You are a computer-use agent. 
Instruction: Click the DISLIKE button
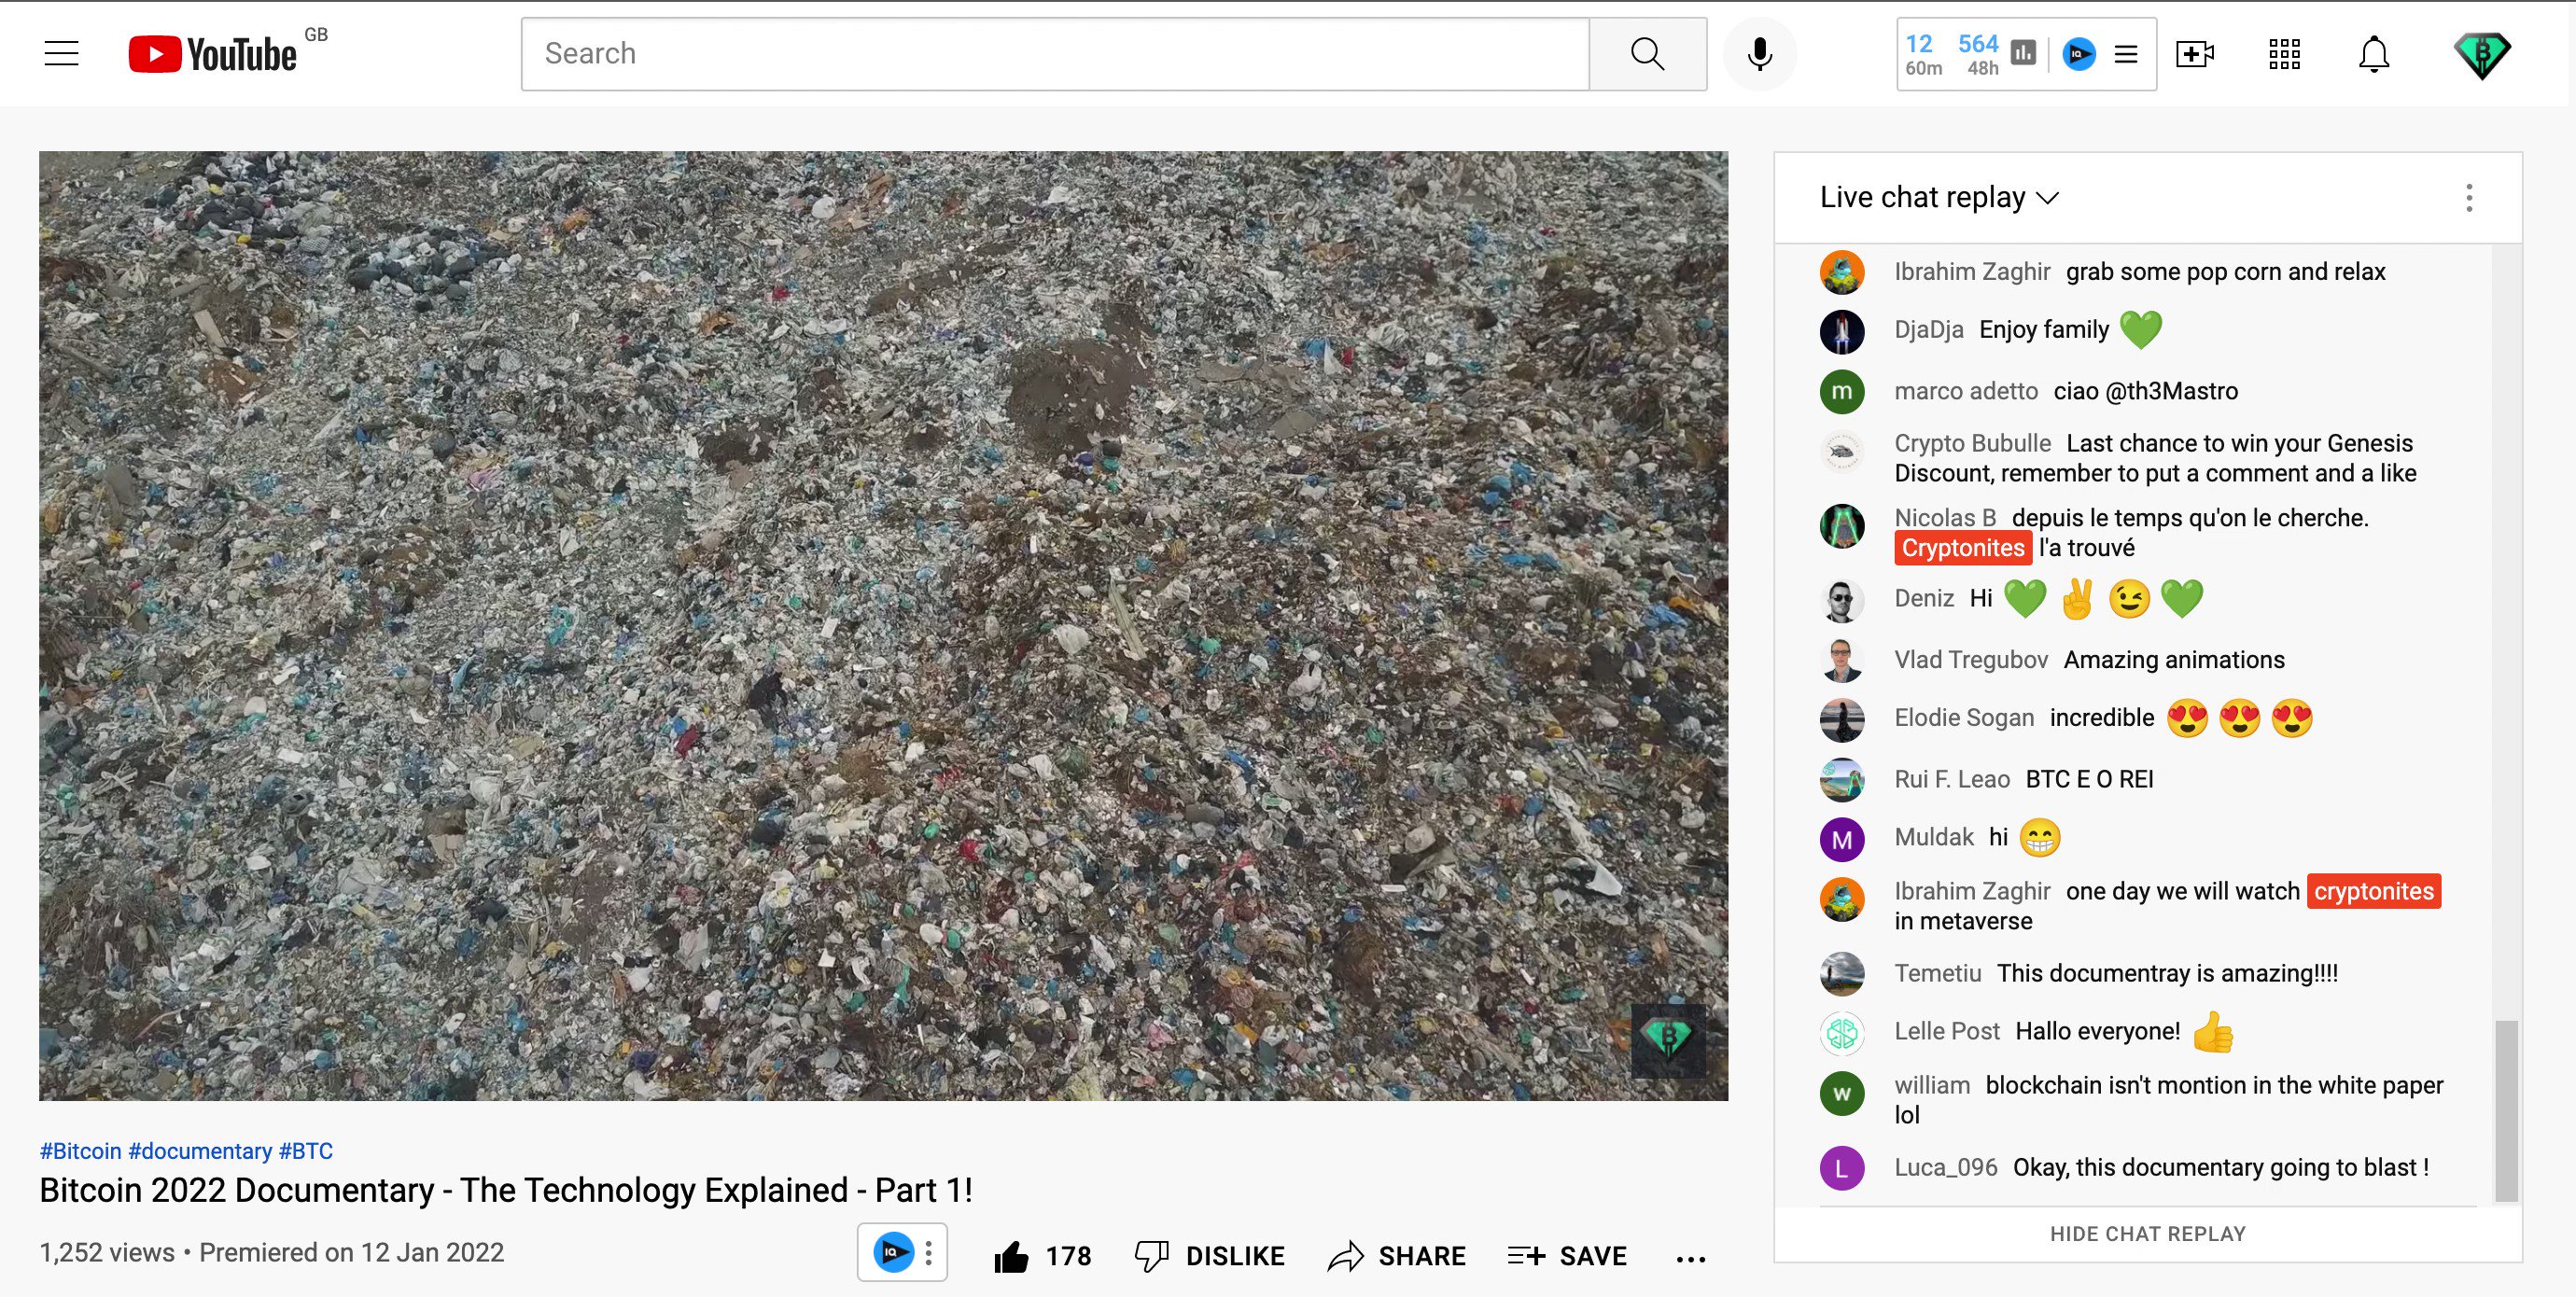[1210, 1256]
